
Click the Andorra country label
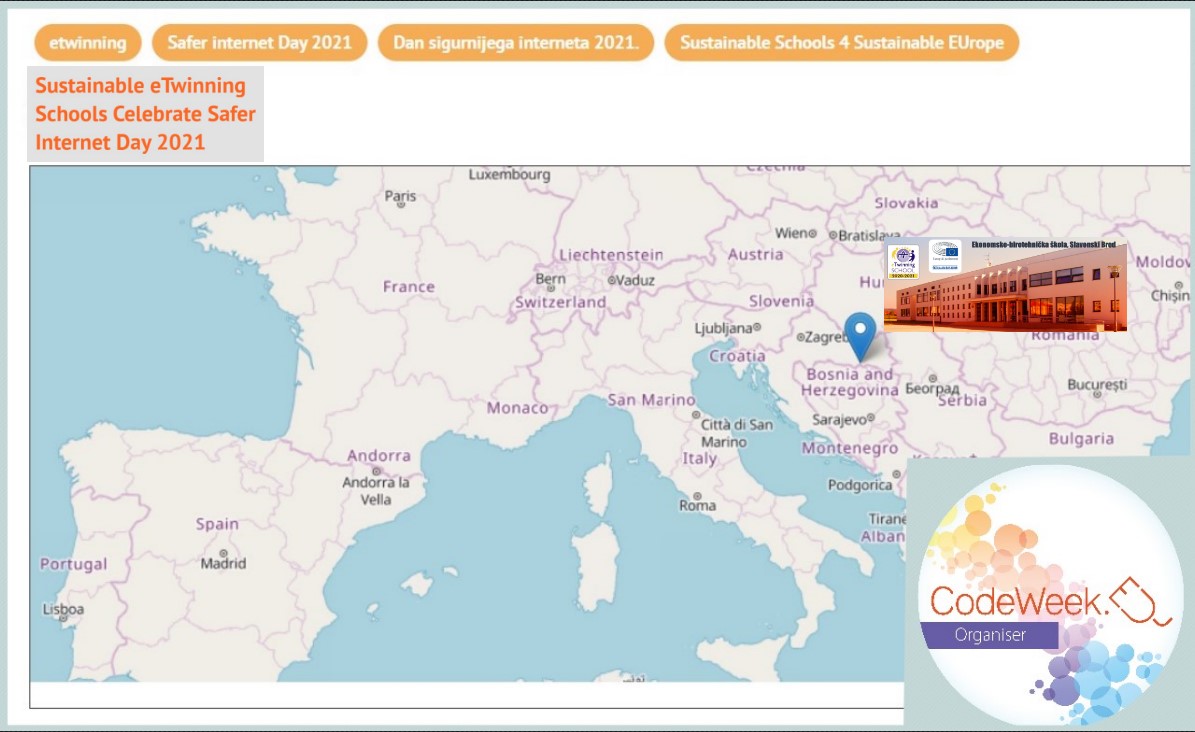(379, 456)
